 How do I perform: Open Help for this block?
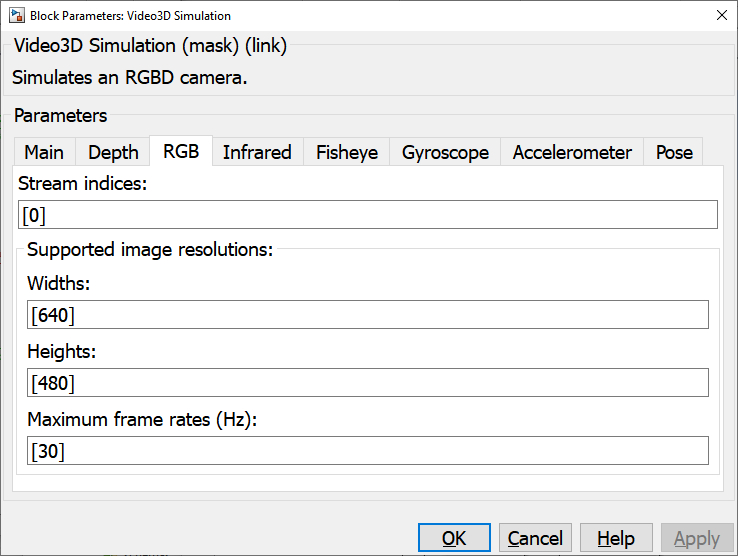pyautogui.click(x=616, y=538)
